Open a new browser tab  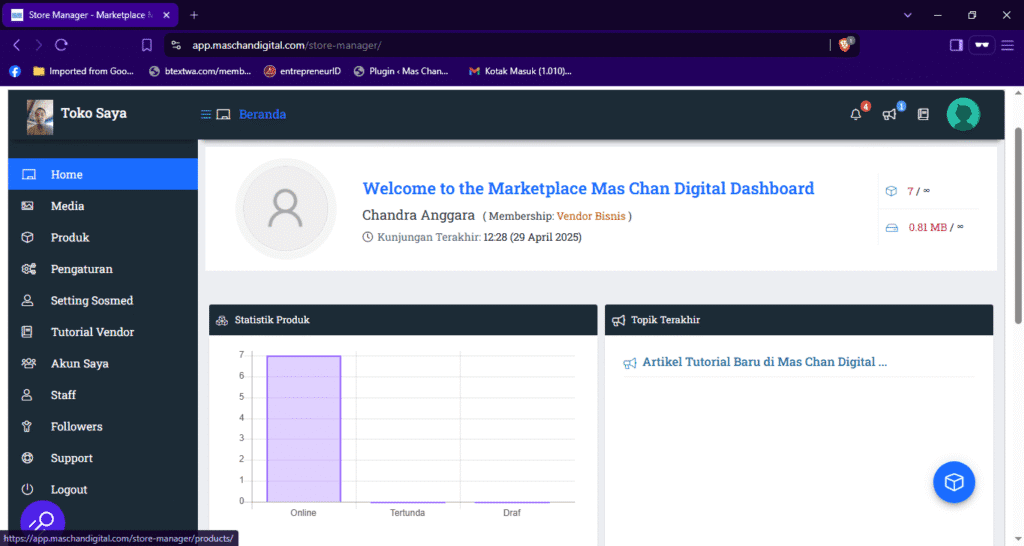click(x=194, y=15)
